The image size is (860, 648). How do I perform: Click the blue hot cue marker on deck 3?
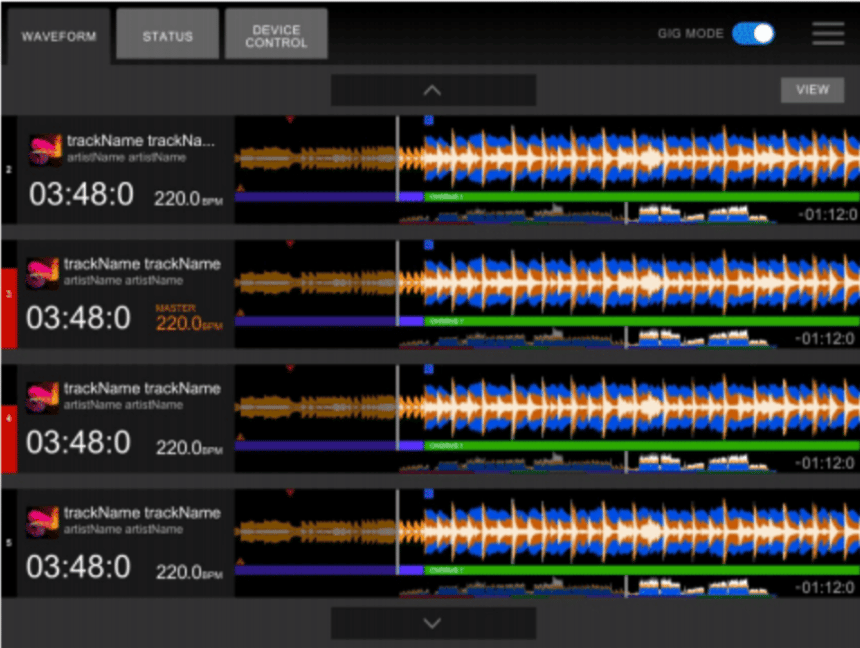click(429, 244)
